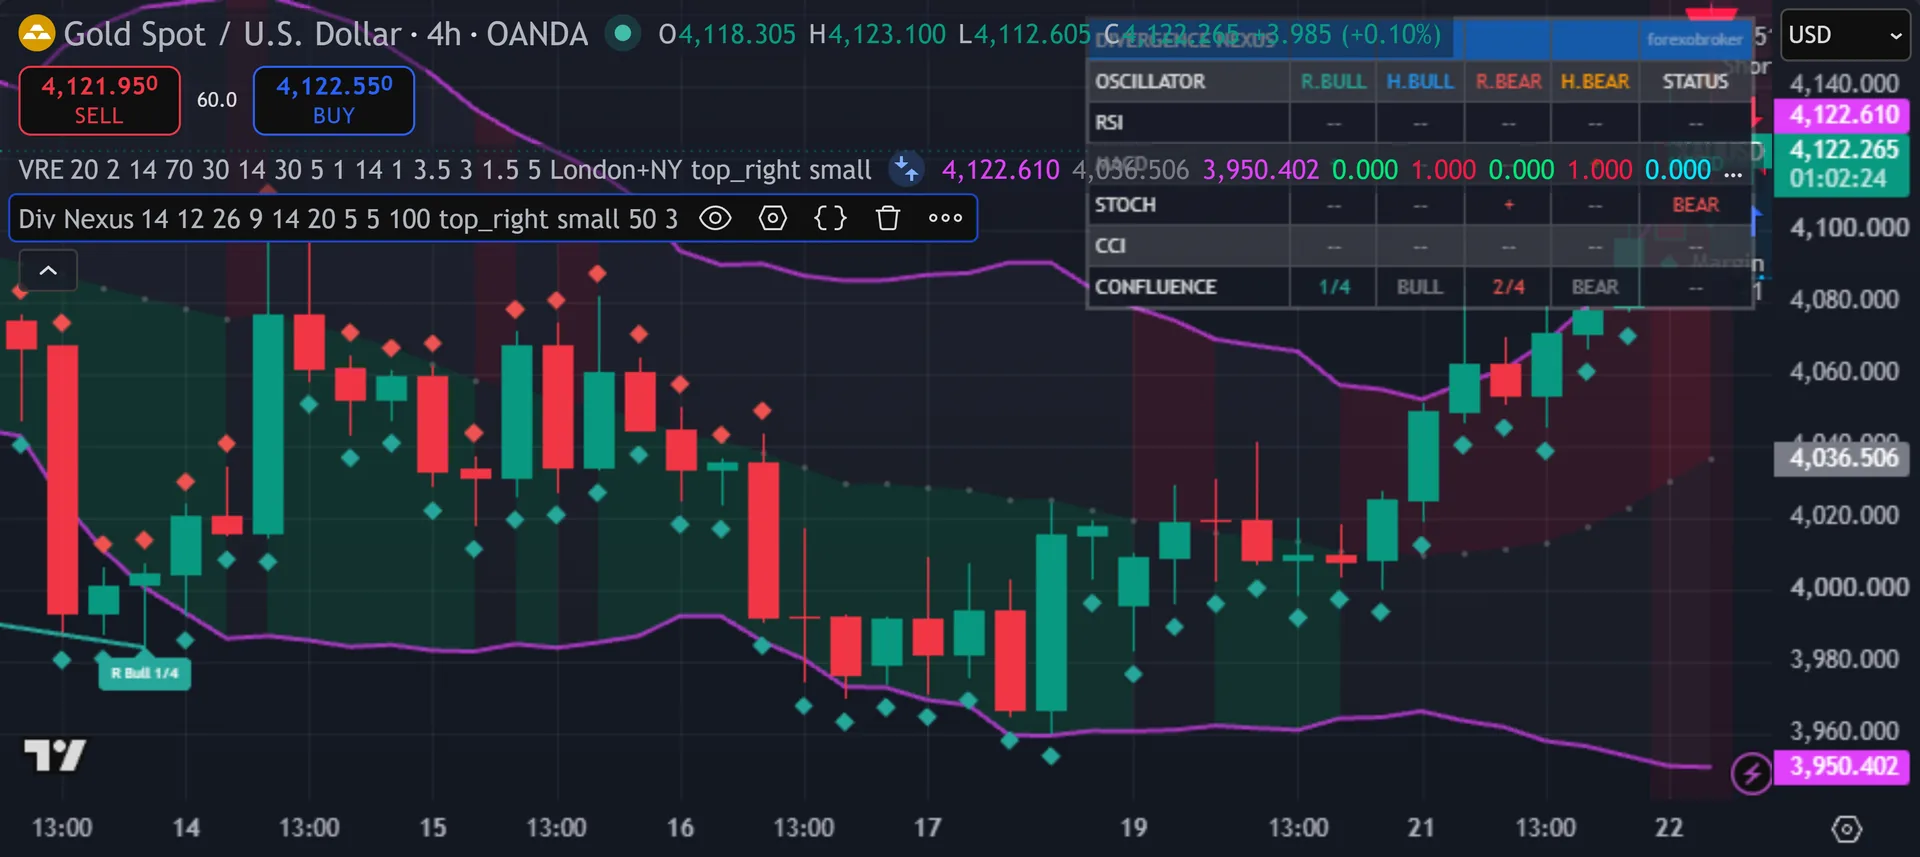Open chart settings gear at bottom right

click(1846, 829)
